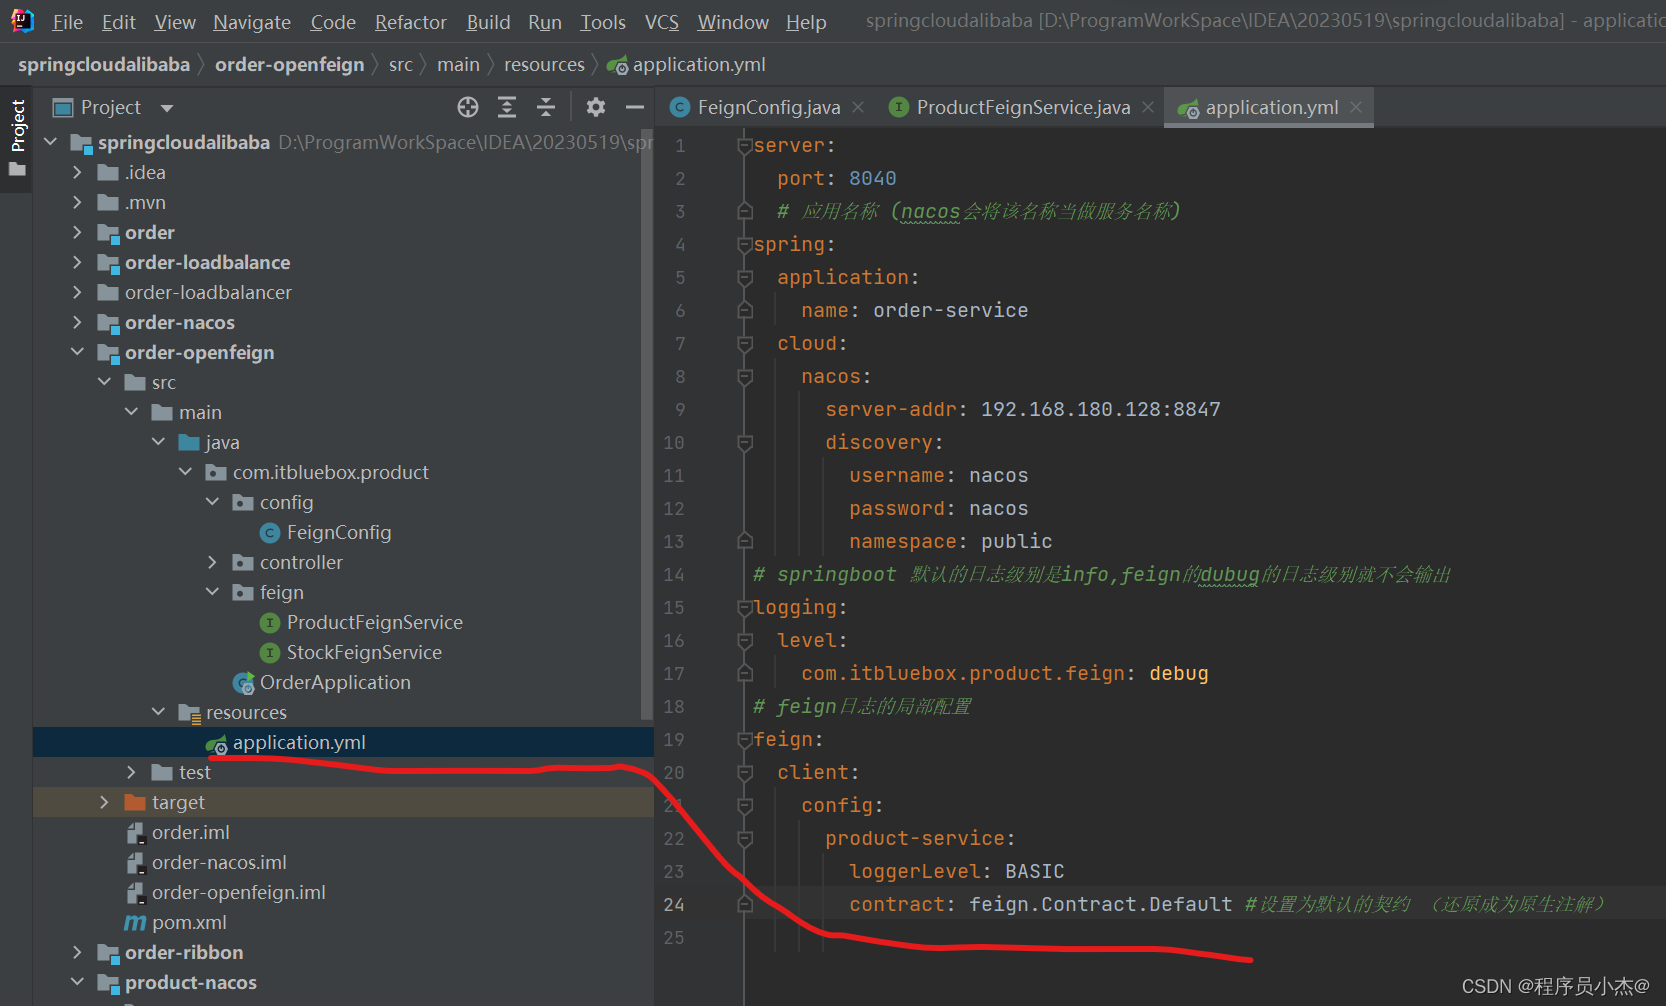Open the VCS menu
The width and height of the screenshot is (1666, 1006).
coord(661,22)
